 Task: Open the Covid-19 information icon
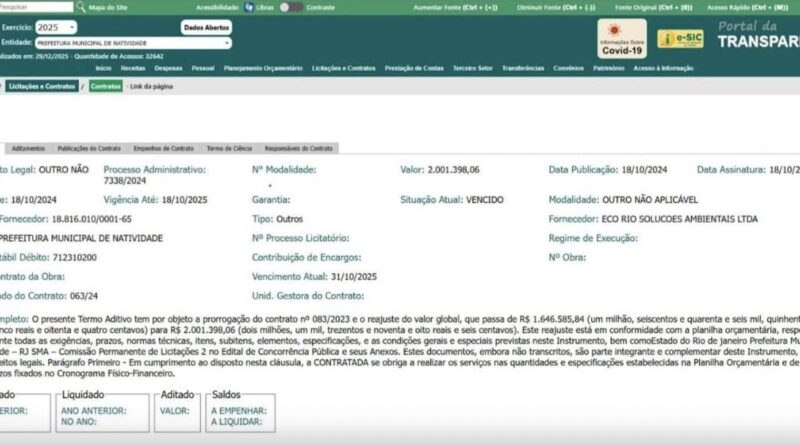coord(621,39)
